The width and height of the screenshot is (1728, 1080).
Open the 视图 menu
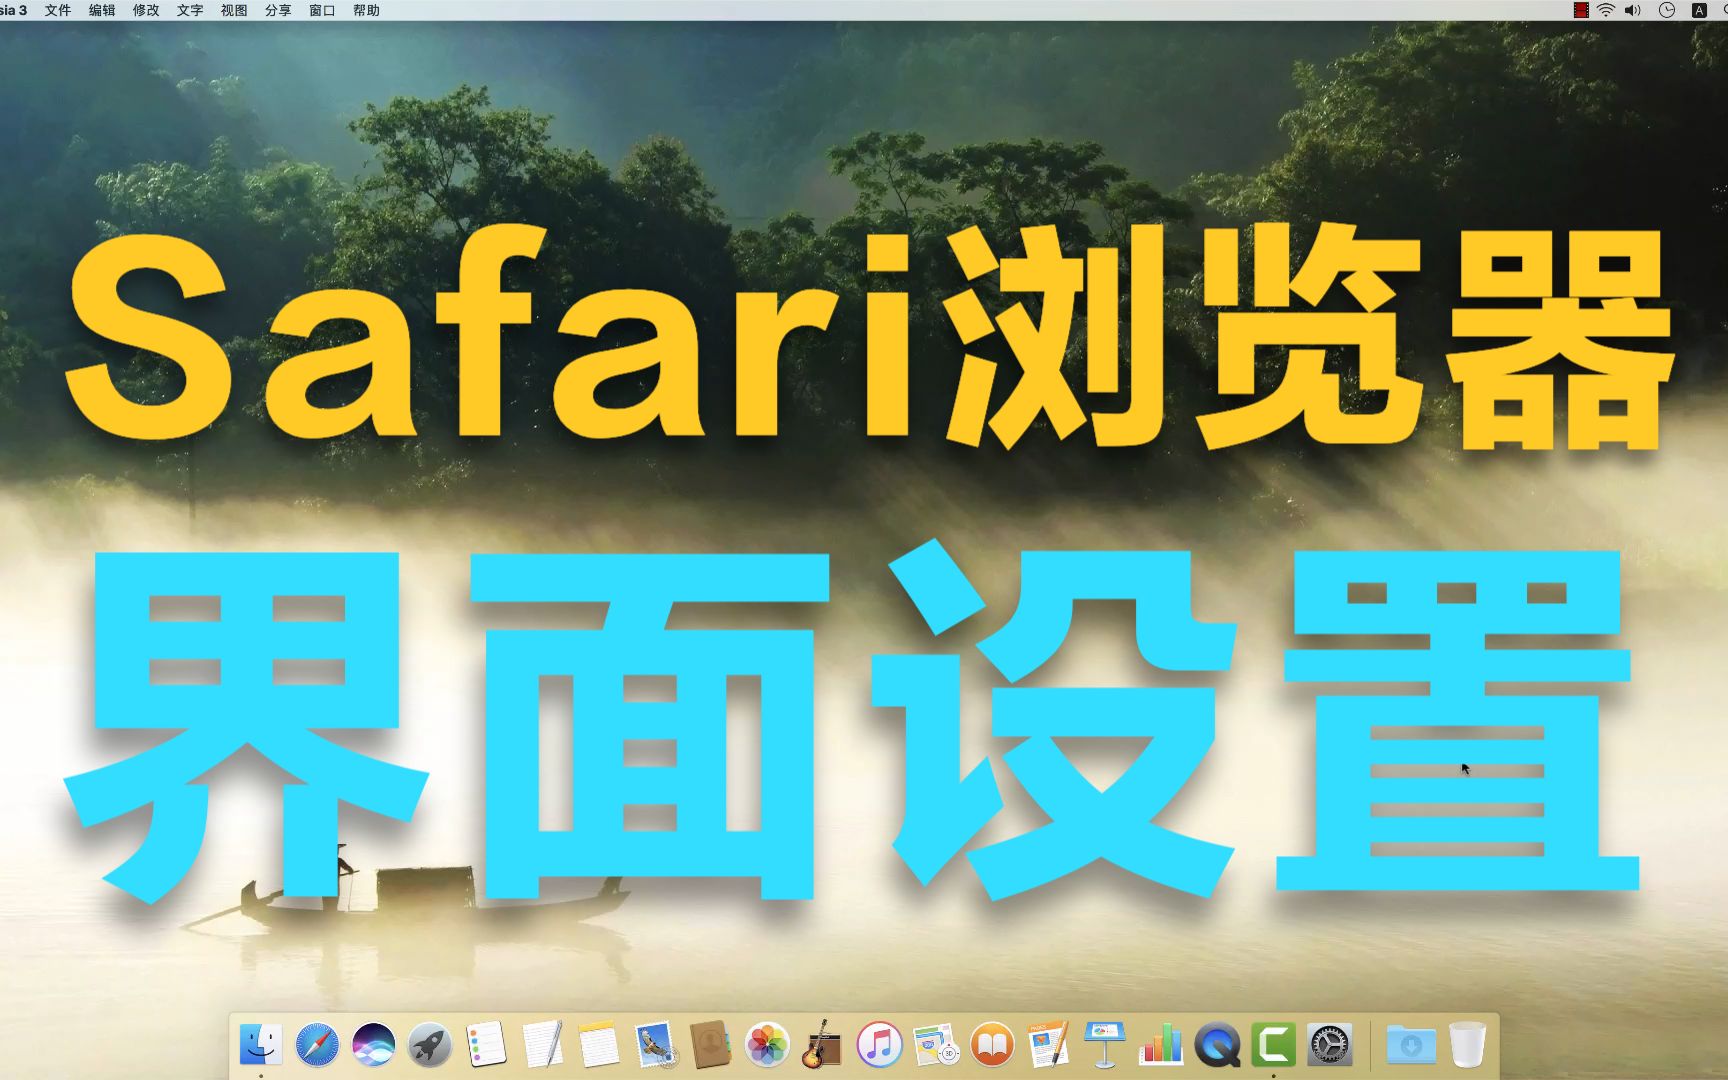[234, 10]
